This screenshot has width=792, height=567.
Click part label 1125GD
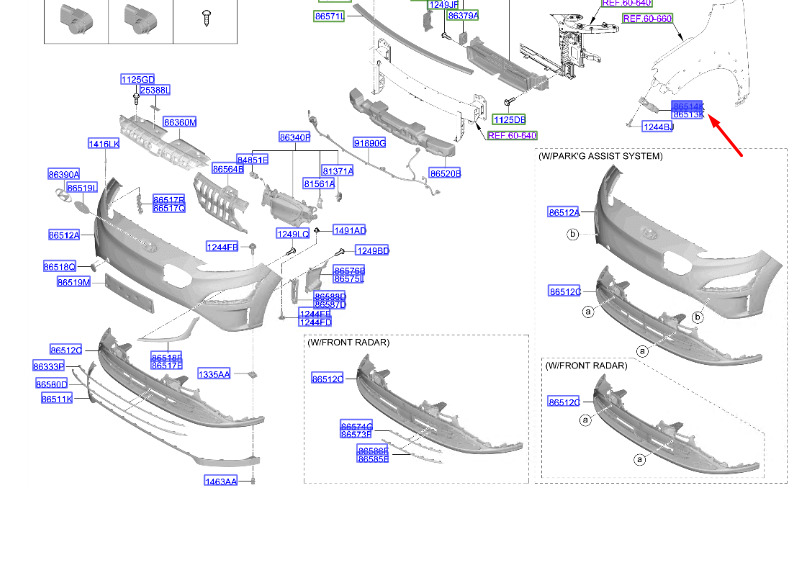pyautogui.click(x=137, y=79)
